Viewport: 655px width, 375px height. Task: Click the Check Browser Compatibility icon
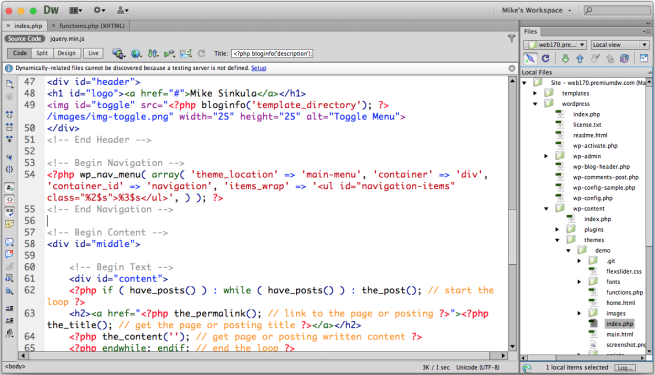tap(186, 53)
